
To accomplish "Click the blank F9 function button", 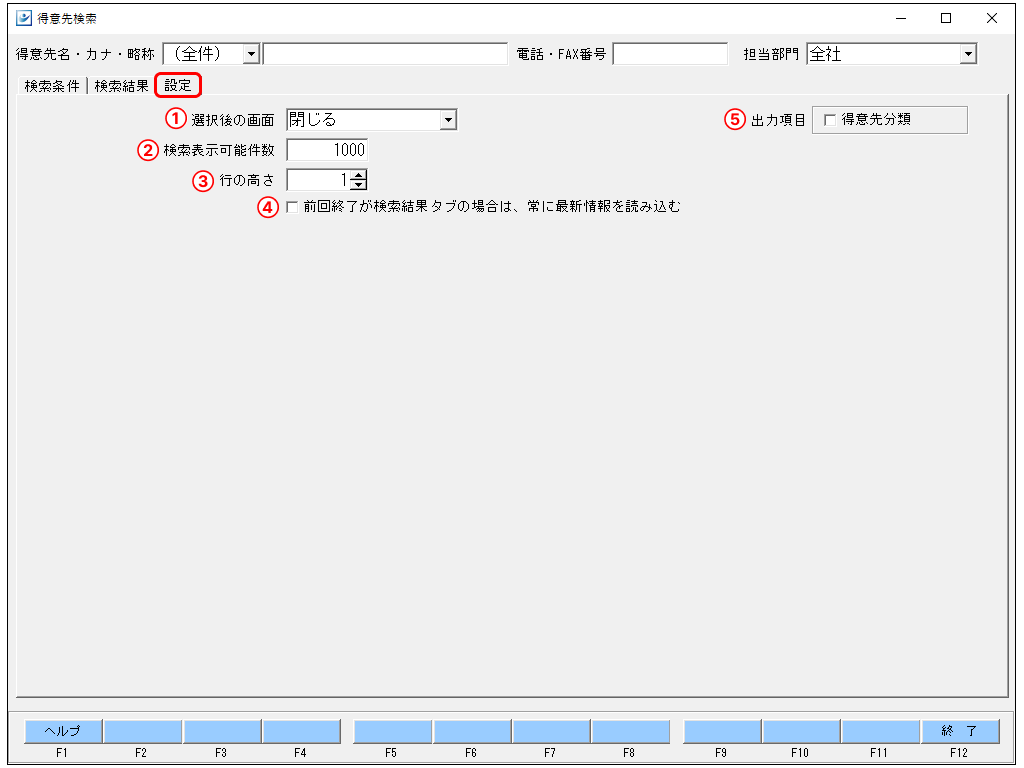I will point(722,731).
